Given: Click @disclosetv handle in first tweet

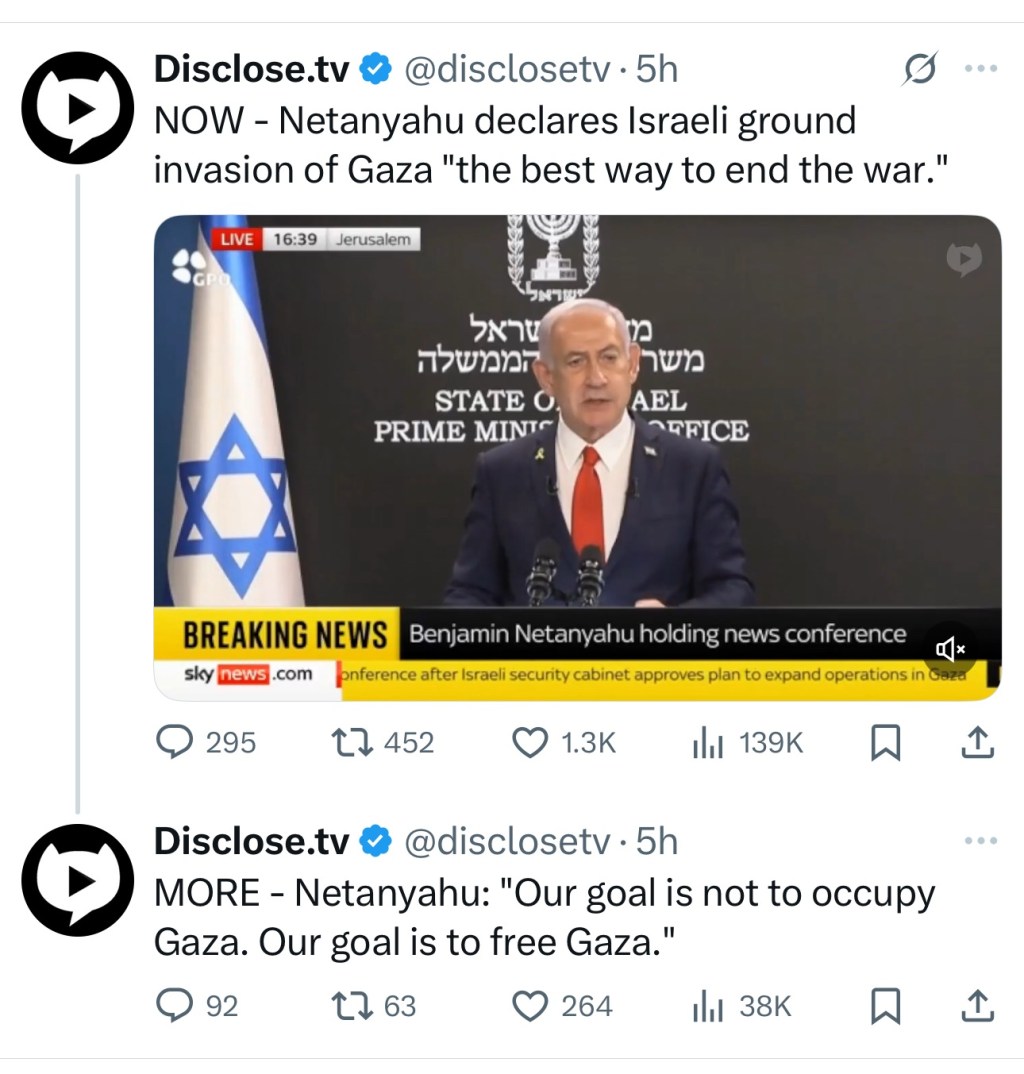Looking at the screenshot, I should (507, 69).
